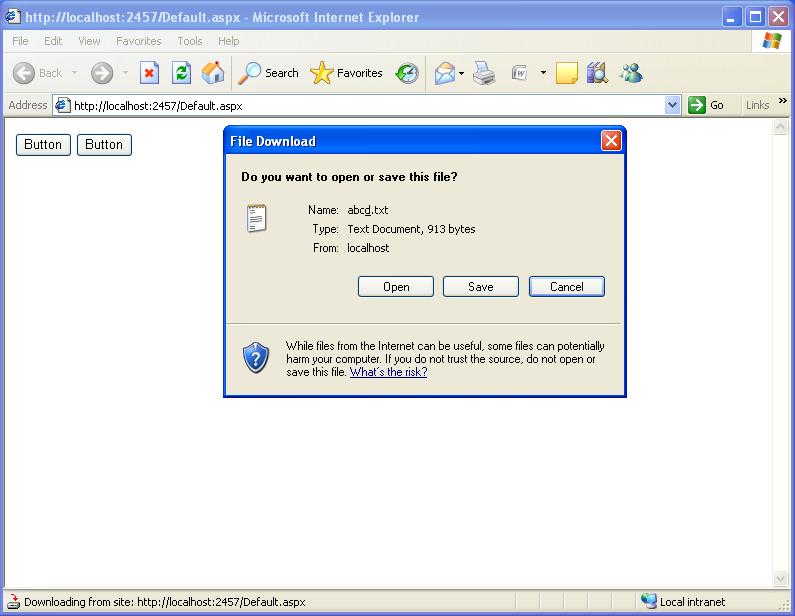Maximize the Internet Explorer window
This screenshot has width=795, height=616.
coord(755,17)
